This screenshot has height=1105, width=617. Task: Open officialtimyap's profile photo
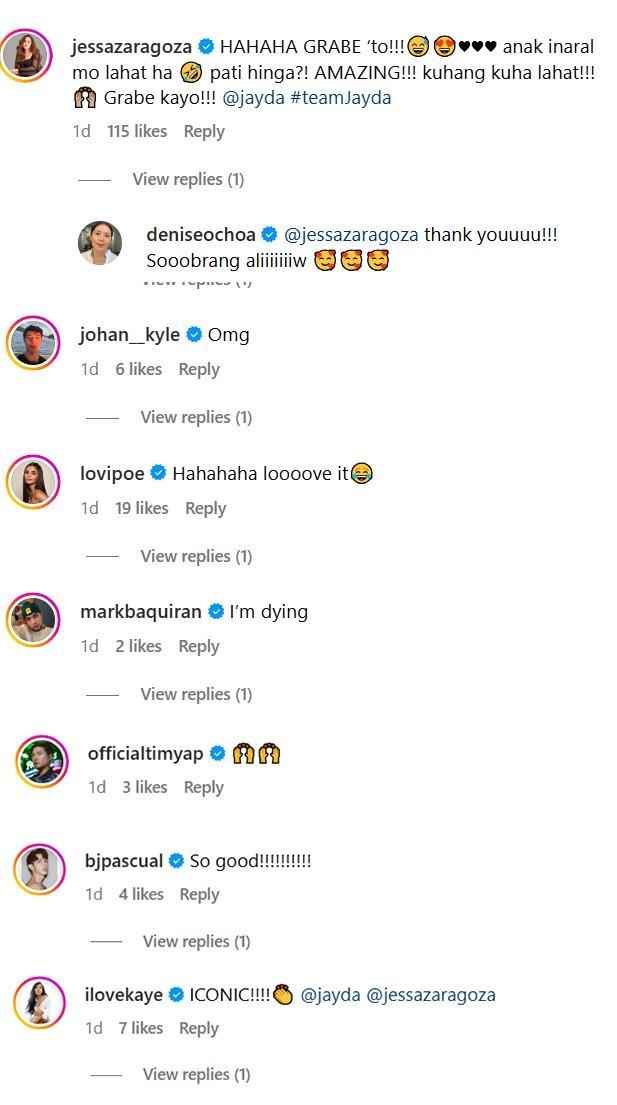click(41, 762)
